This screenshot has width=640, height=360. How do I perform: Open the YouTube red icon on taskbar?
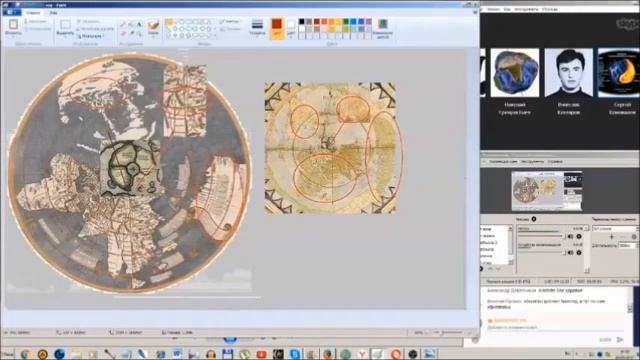point(261,354)
